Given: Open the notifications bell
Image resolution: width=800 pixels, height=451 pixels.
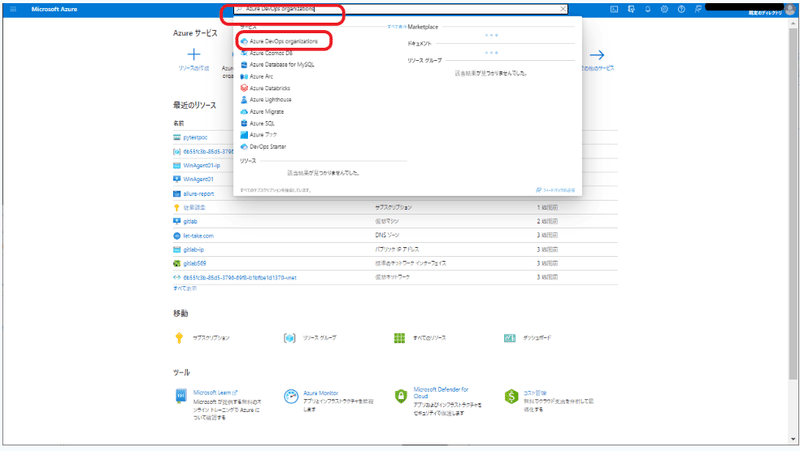Looking at the screenshot, I should click(648, 9).
